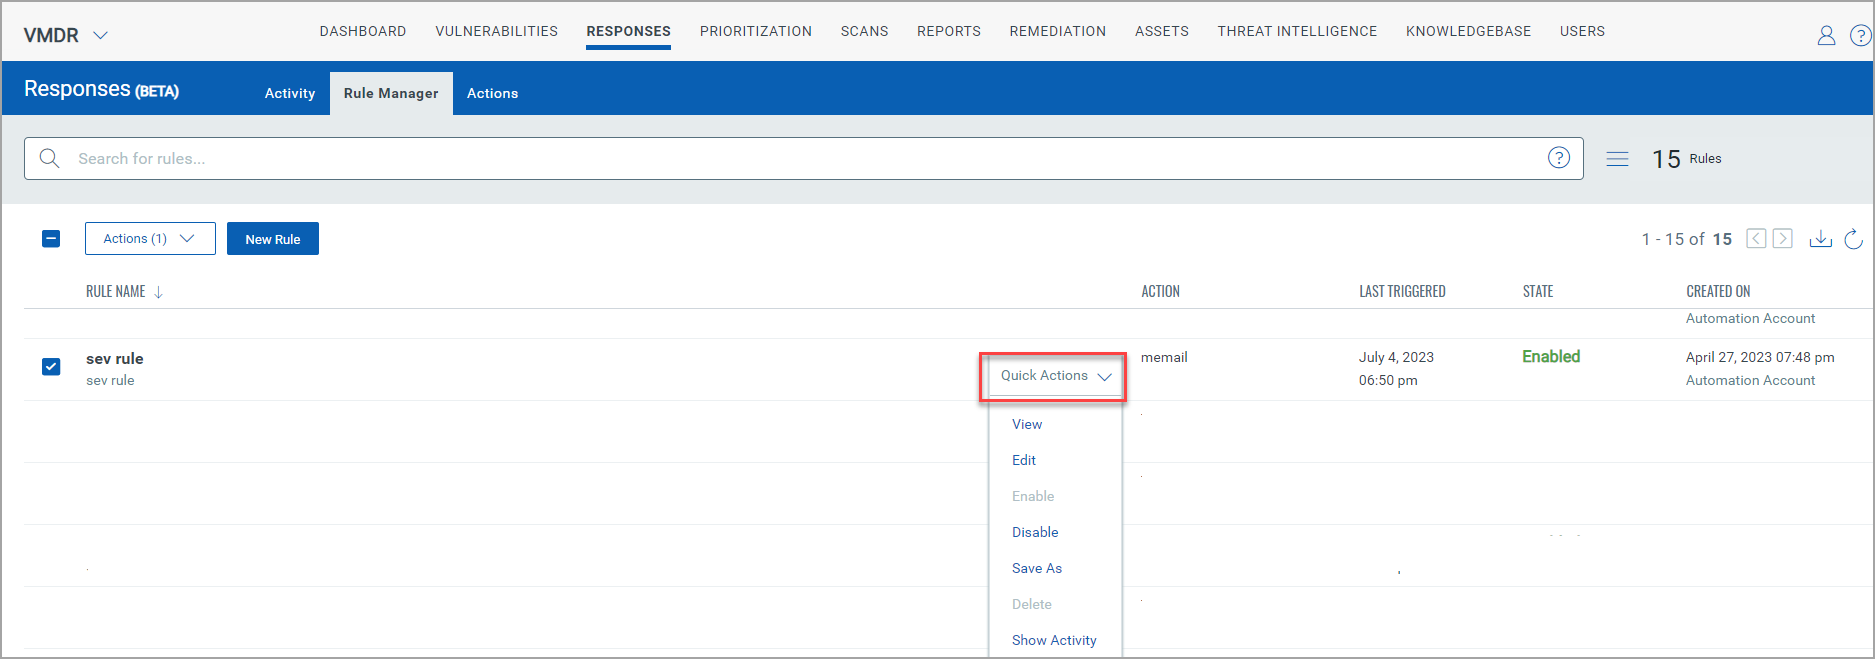Go to the next page arrow
The height and width of the screenshot is (659, 1875).
coord(1782,239)
